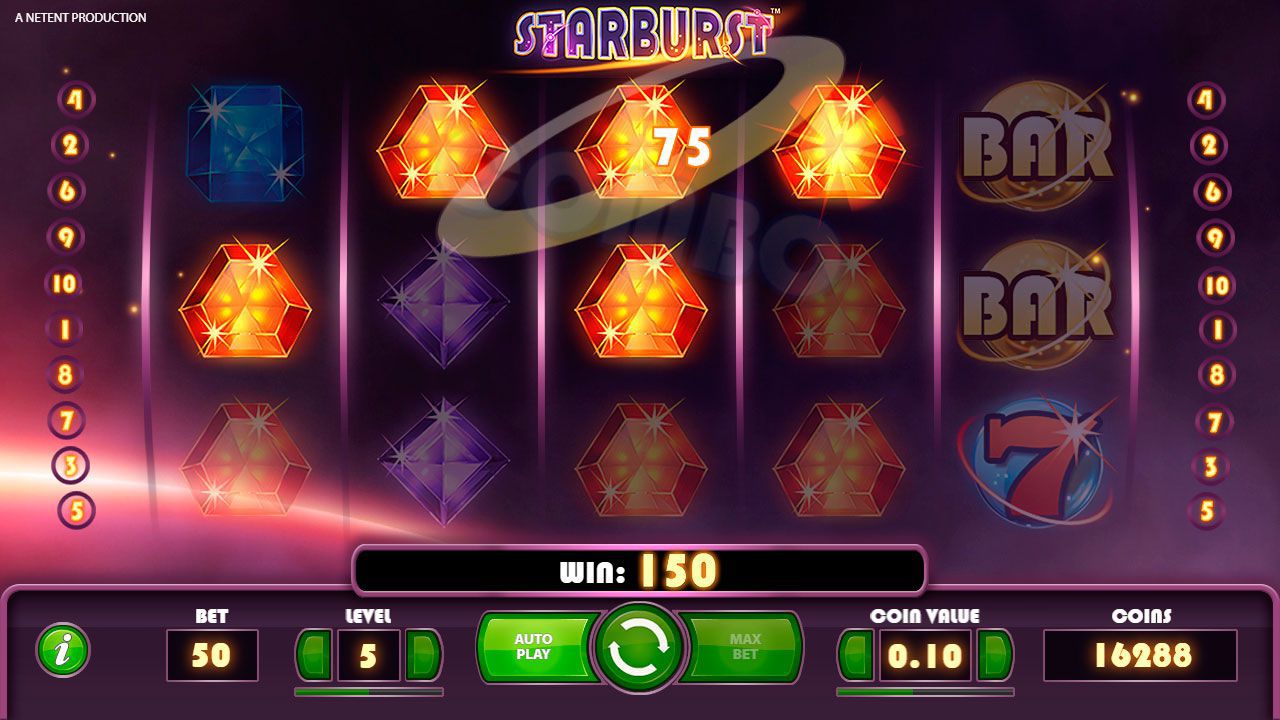Start Auto Play mode
The image size is (1280, 720).
point(537,647)
